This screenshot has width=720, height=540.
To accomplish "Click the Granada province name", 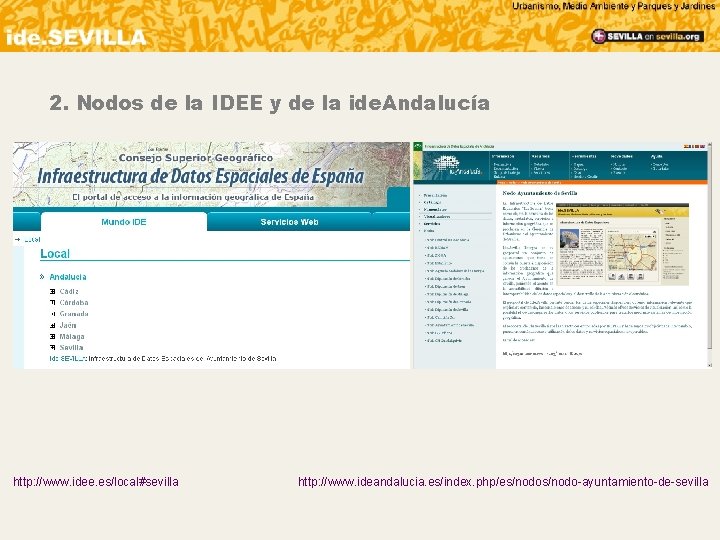I will click(x=74, y=314).
